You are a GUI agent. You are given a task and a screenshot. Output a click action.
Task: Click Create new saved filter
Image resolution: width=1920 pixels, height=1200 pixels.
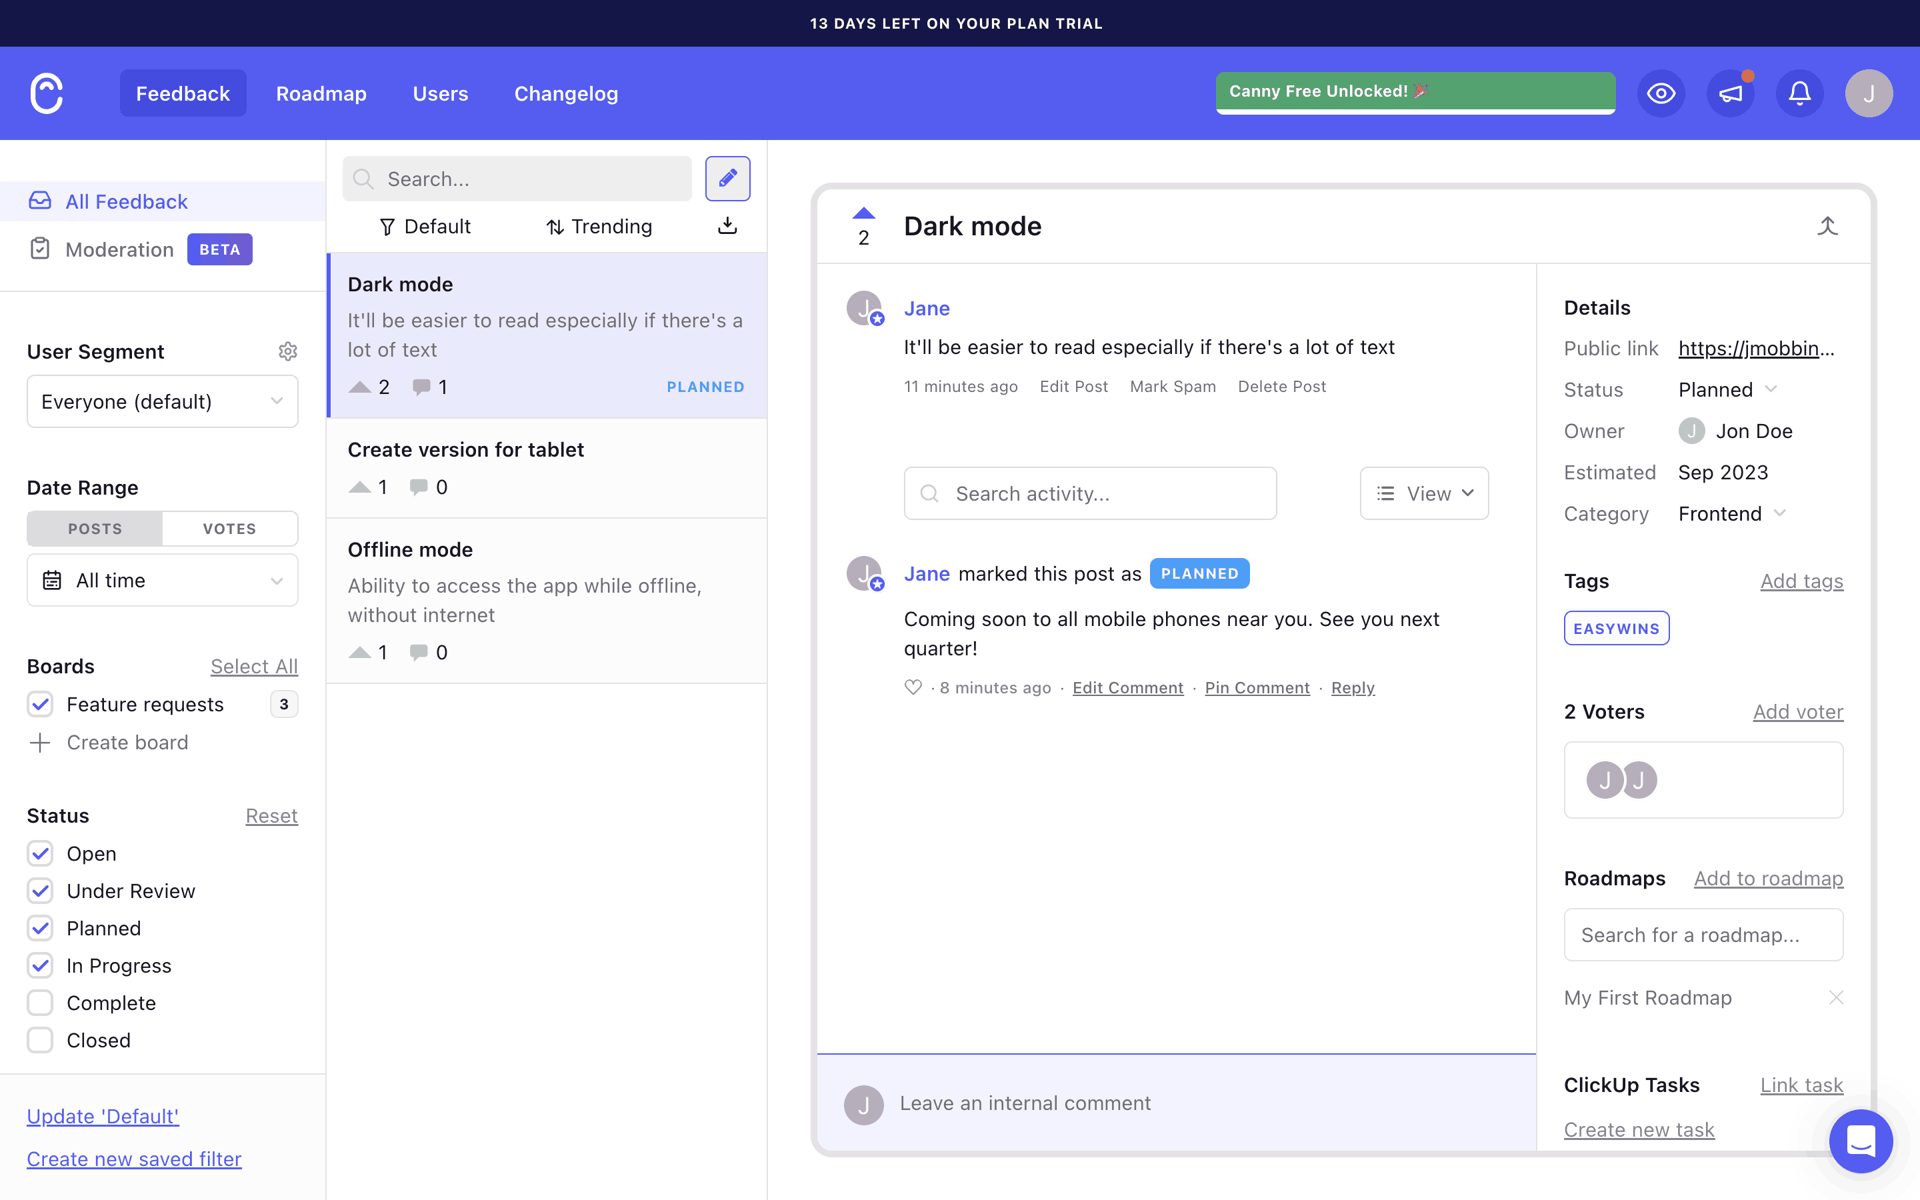point(134,1158)
